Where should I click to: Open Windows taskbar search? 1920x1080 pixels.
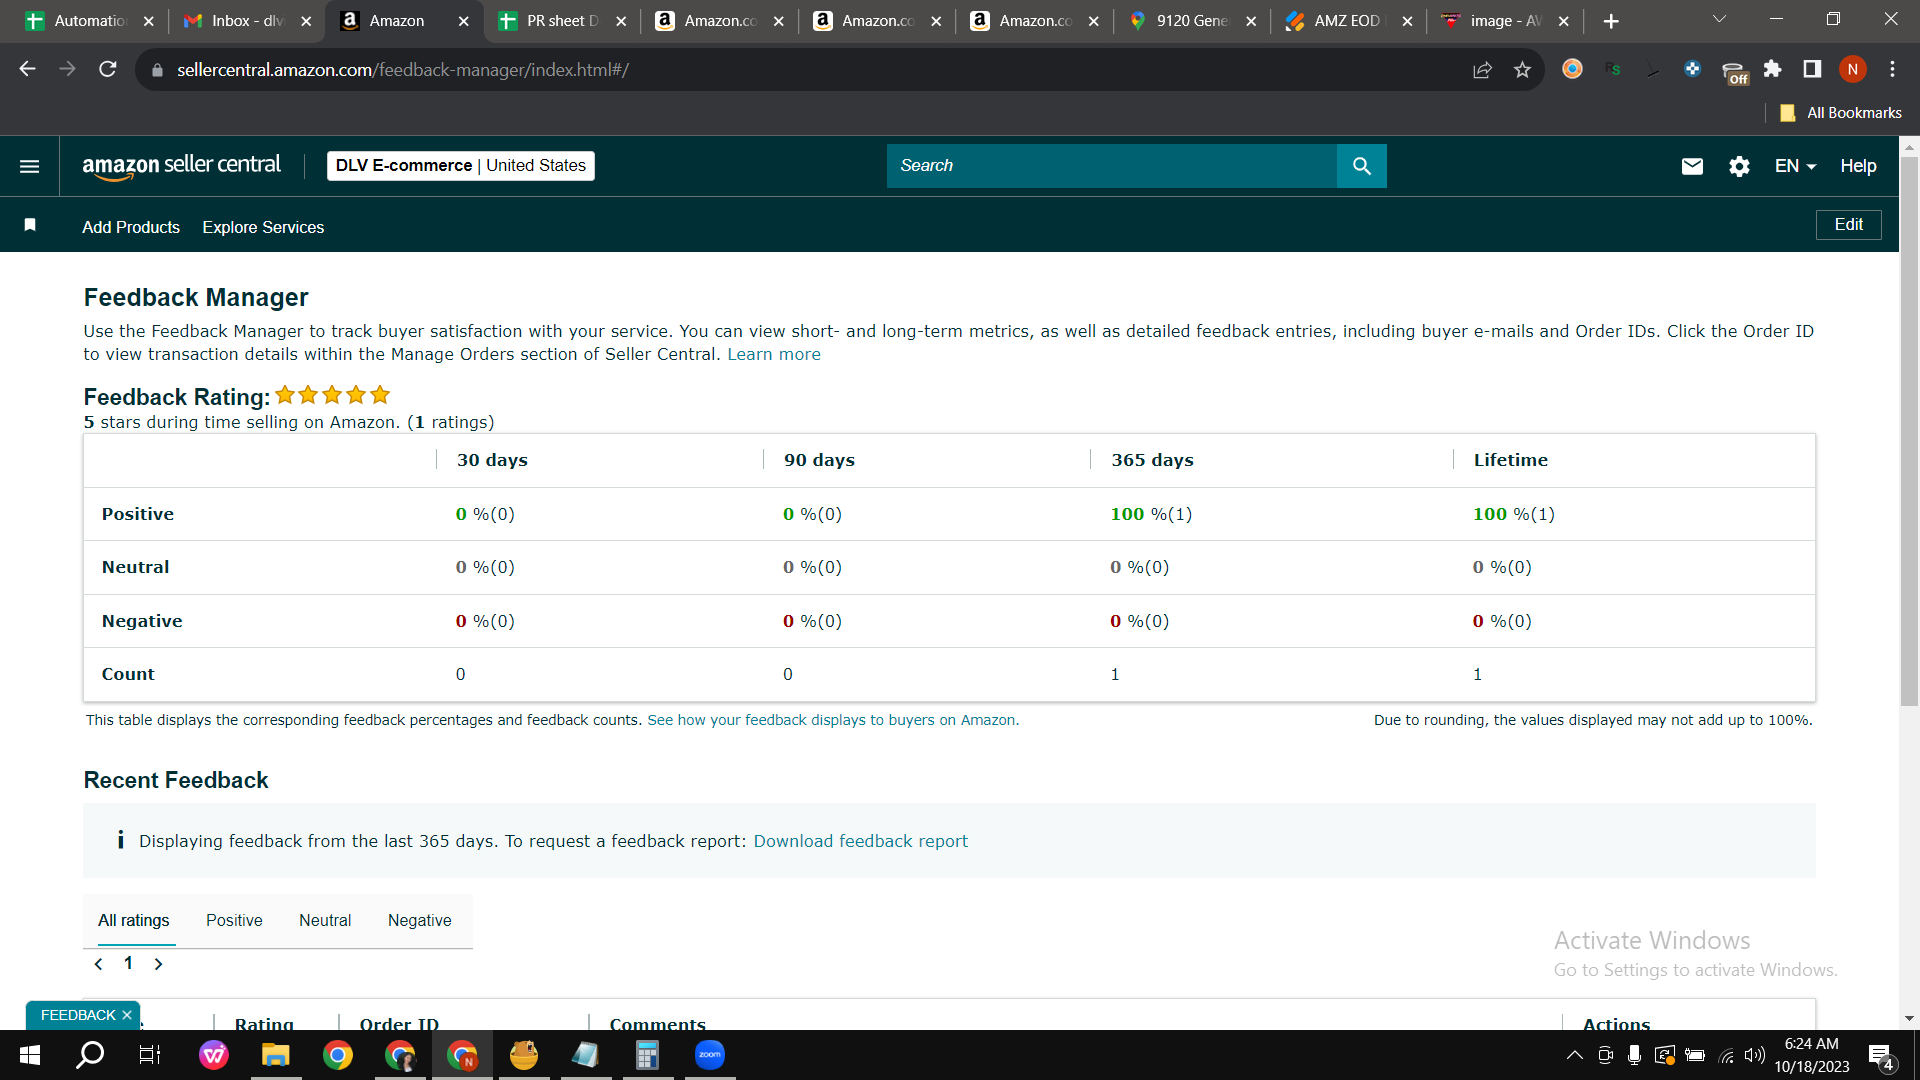point(91,1055)
